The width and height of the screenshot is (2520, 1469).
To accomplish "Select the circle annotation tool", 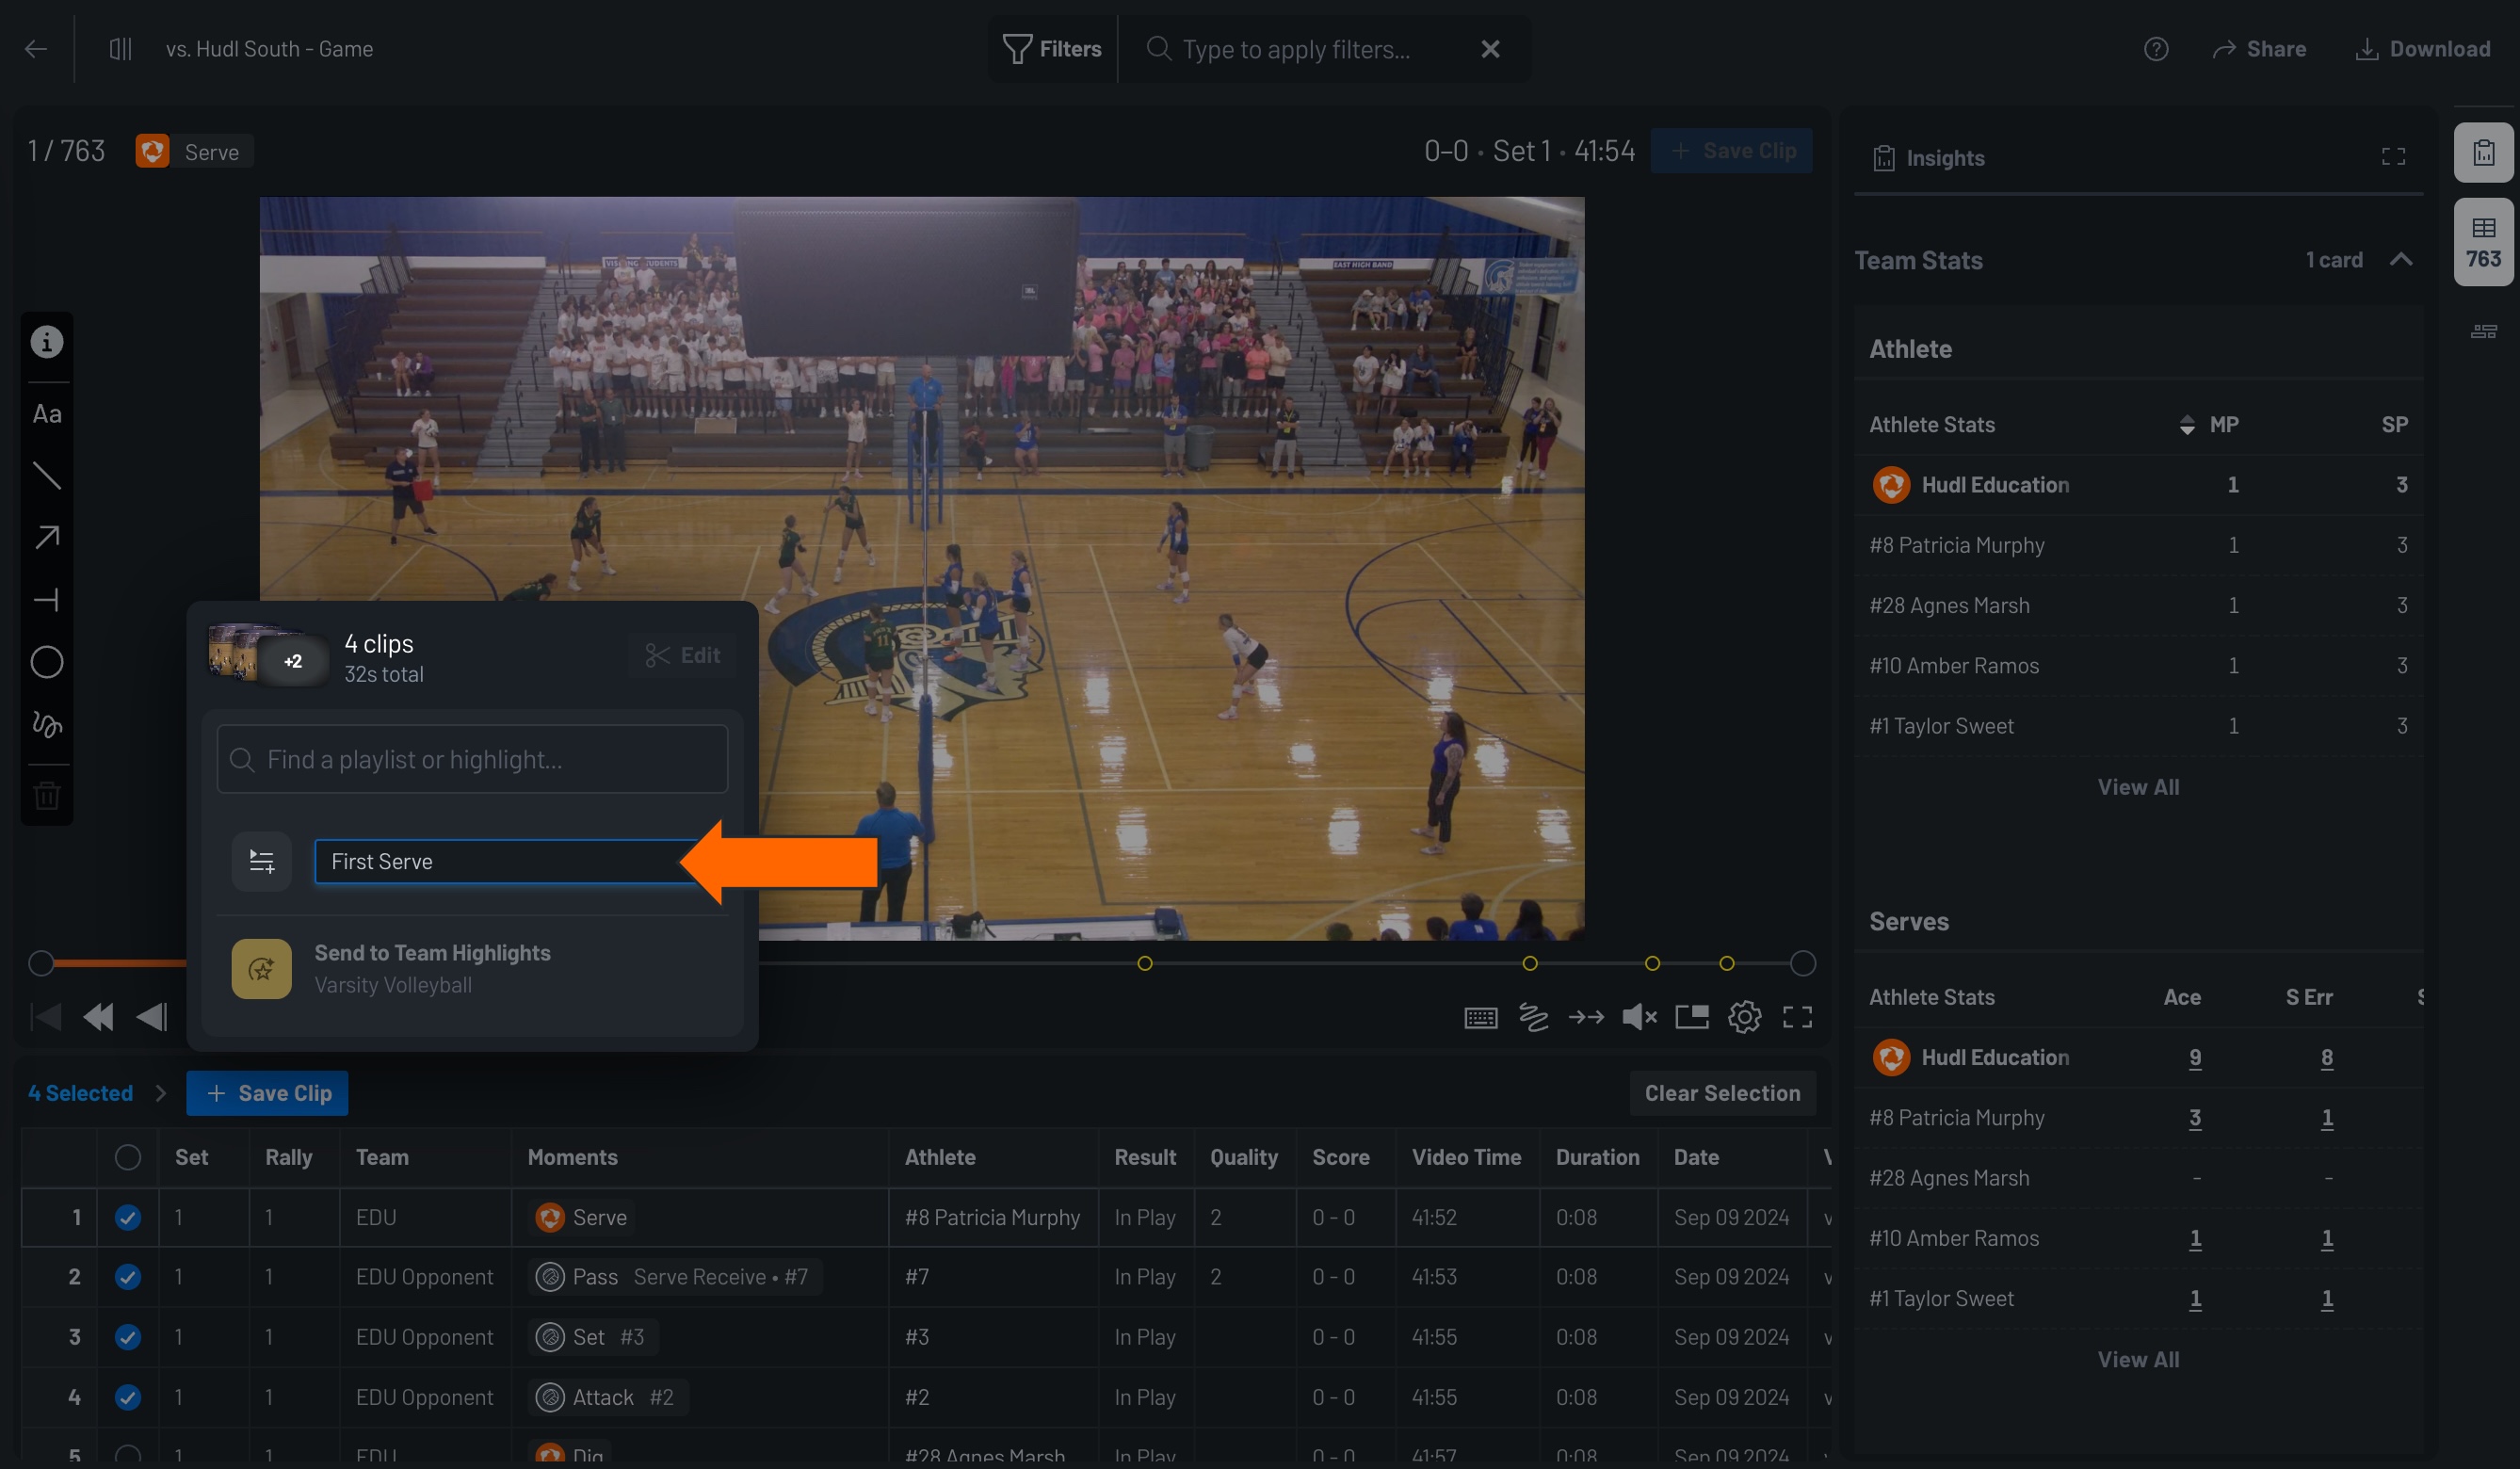I will pos(47,662).
